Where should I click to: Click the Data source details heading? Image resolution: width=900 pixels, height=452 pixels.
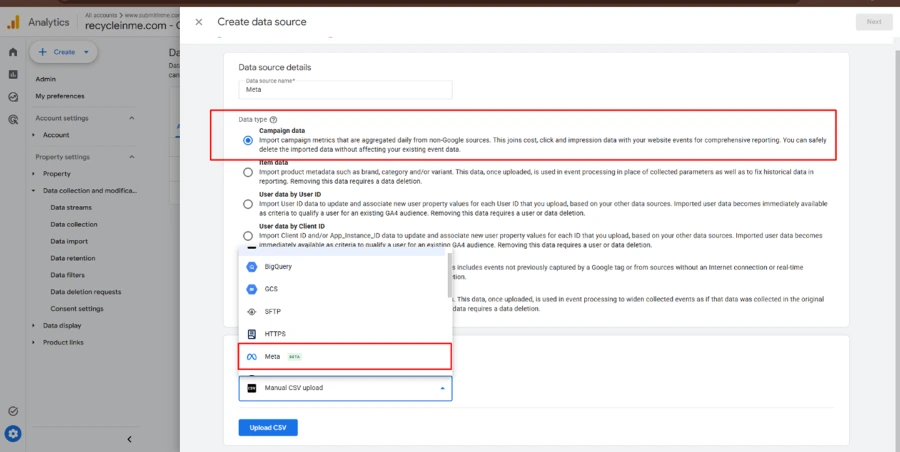[x=275, y=67]
